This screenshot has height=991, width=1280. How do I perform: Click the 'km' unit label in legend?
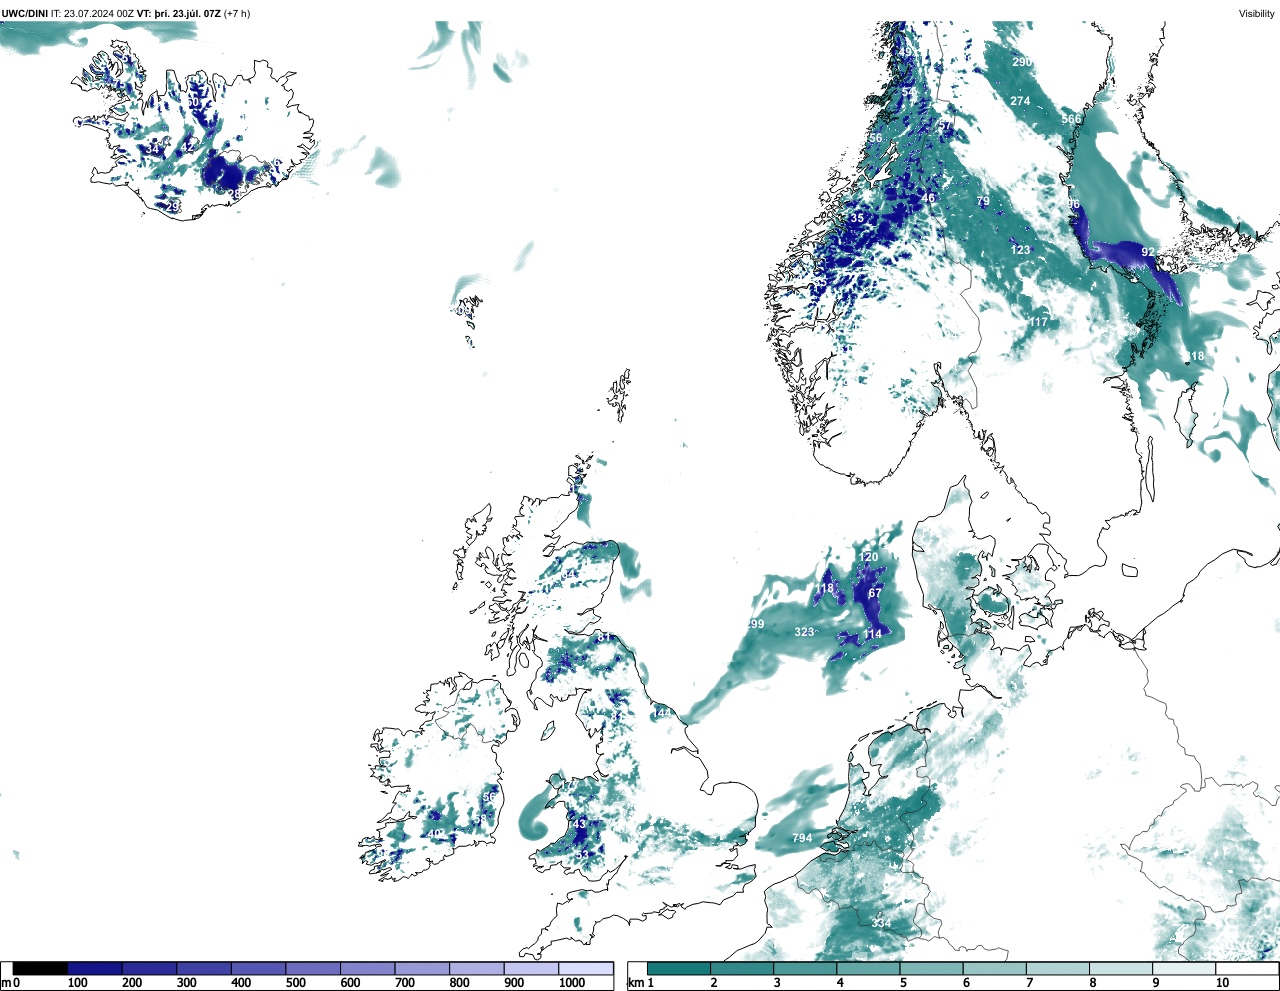point(636,983)
